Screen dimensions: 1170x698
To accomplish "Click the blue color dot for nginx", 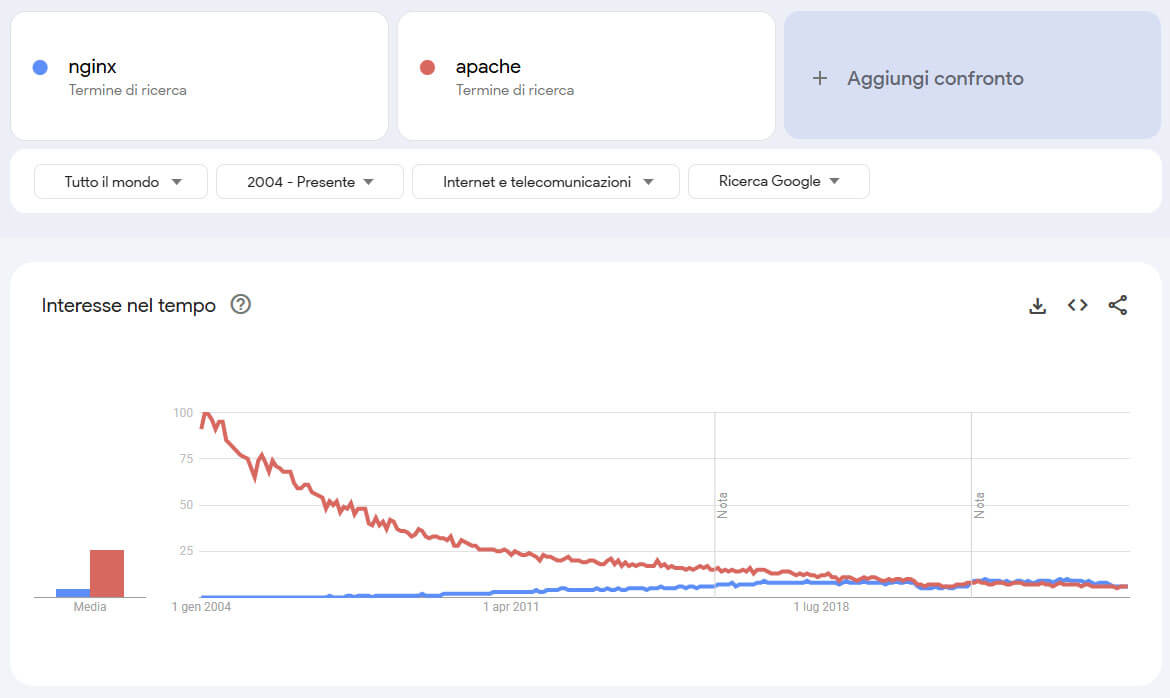I will click(40, 68).
